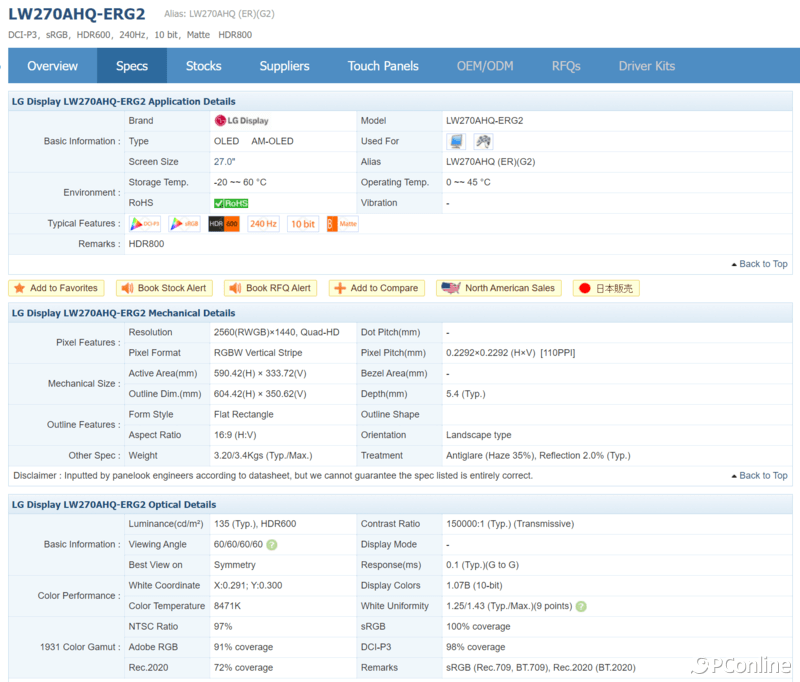Switch to the RFQs tab
The image size is (800, 682).
point(566,66)
